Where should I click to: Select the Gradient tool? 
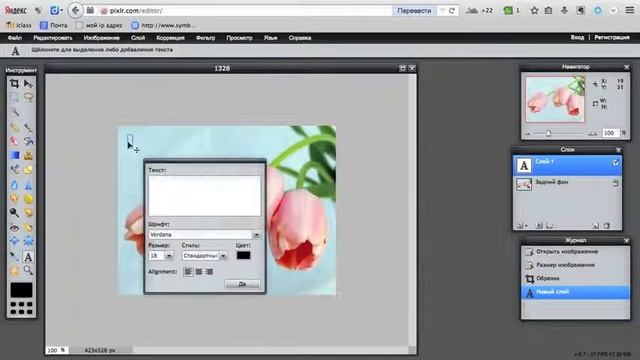14,156
